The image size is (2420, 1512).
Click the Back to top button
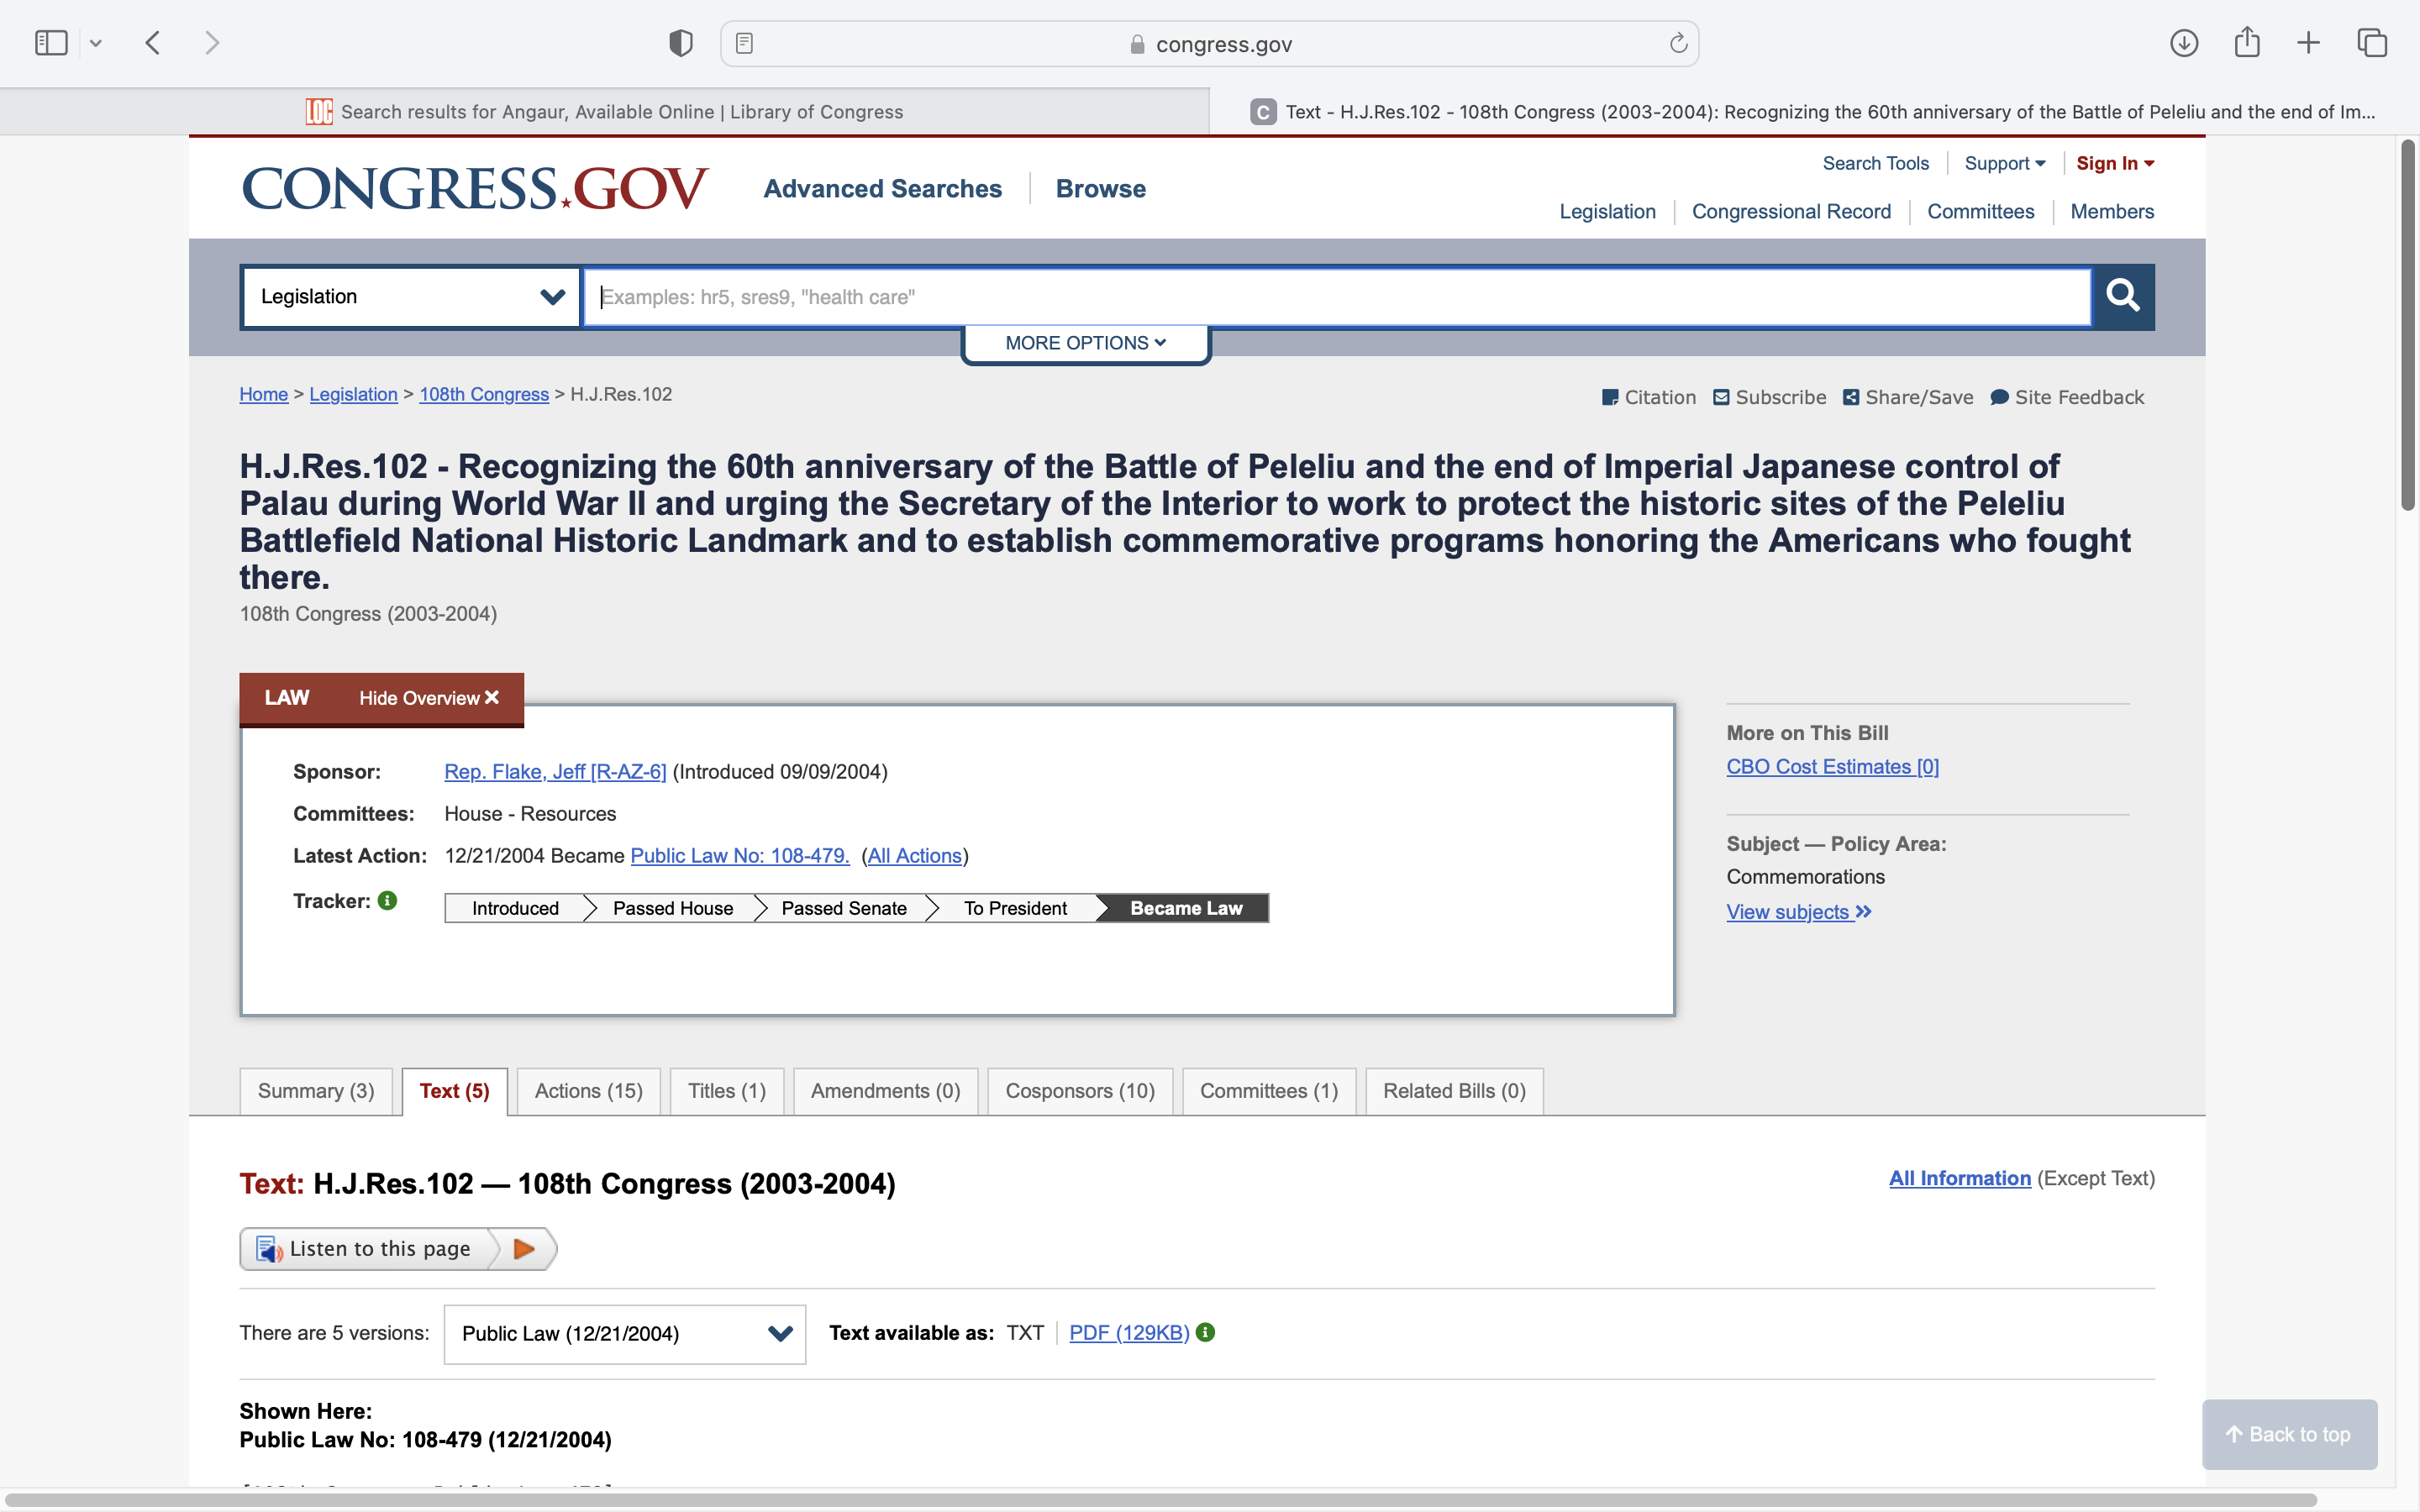(2288, 1434)
